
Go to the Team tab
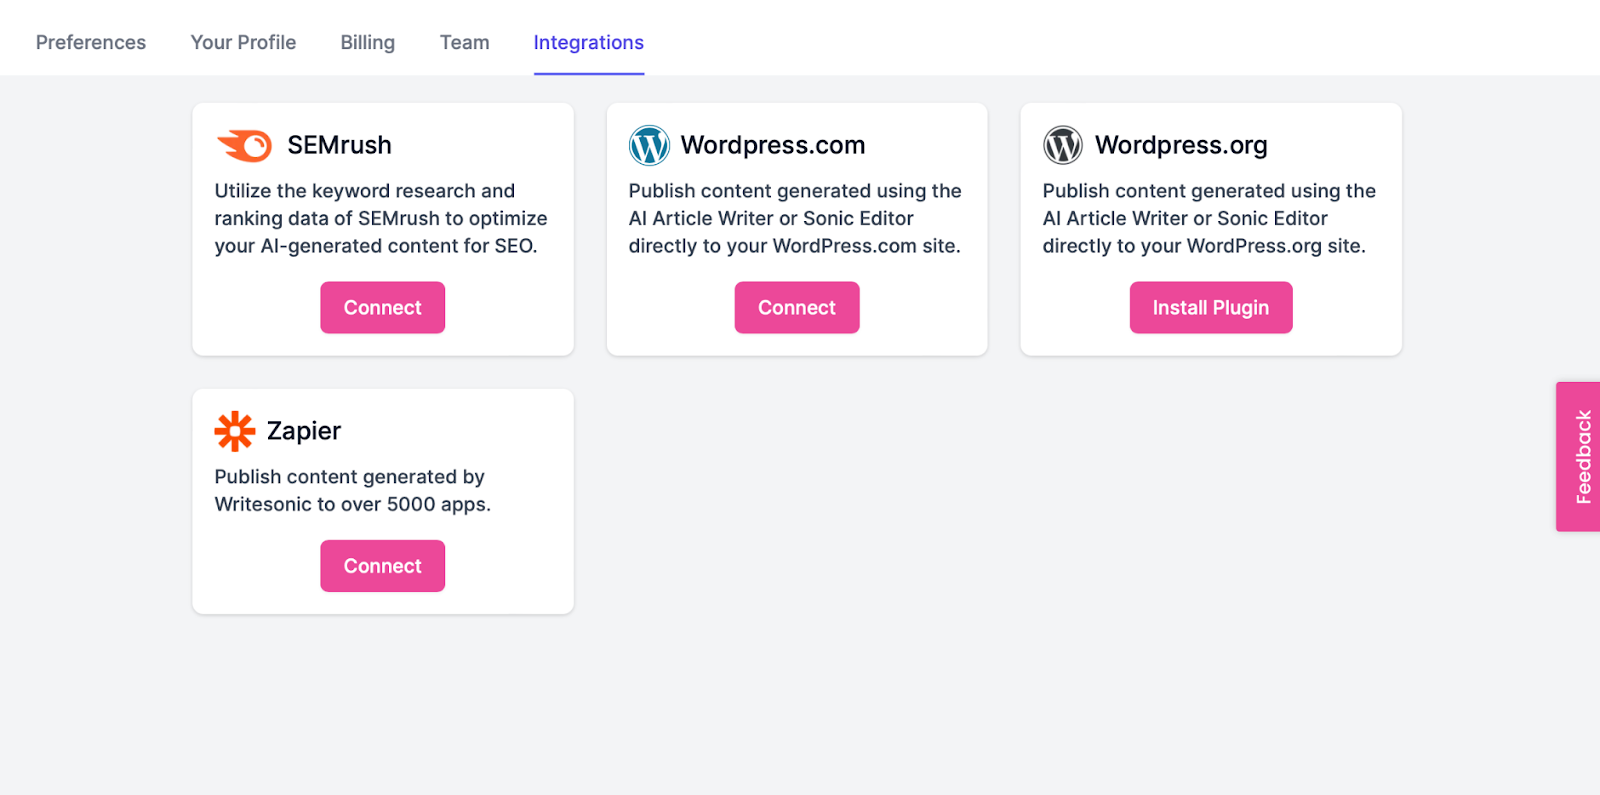(x=465, y=42)
